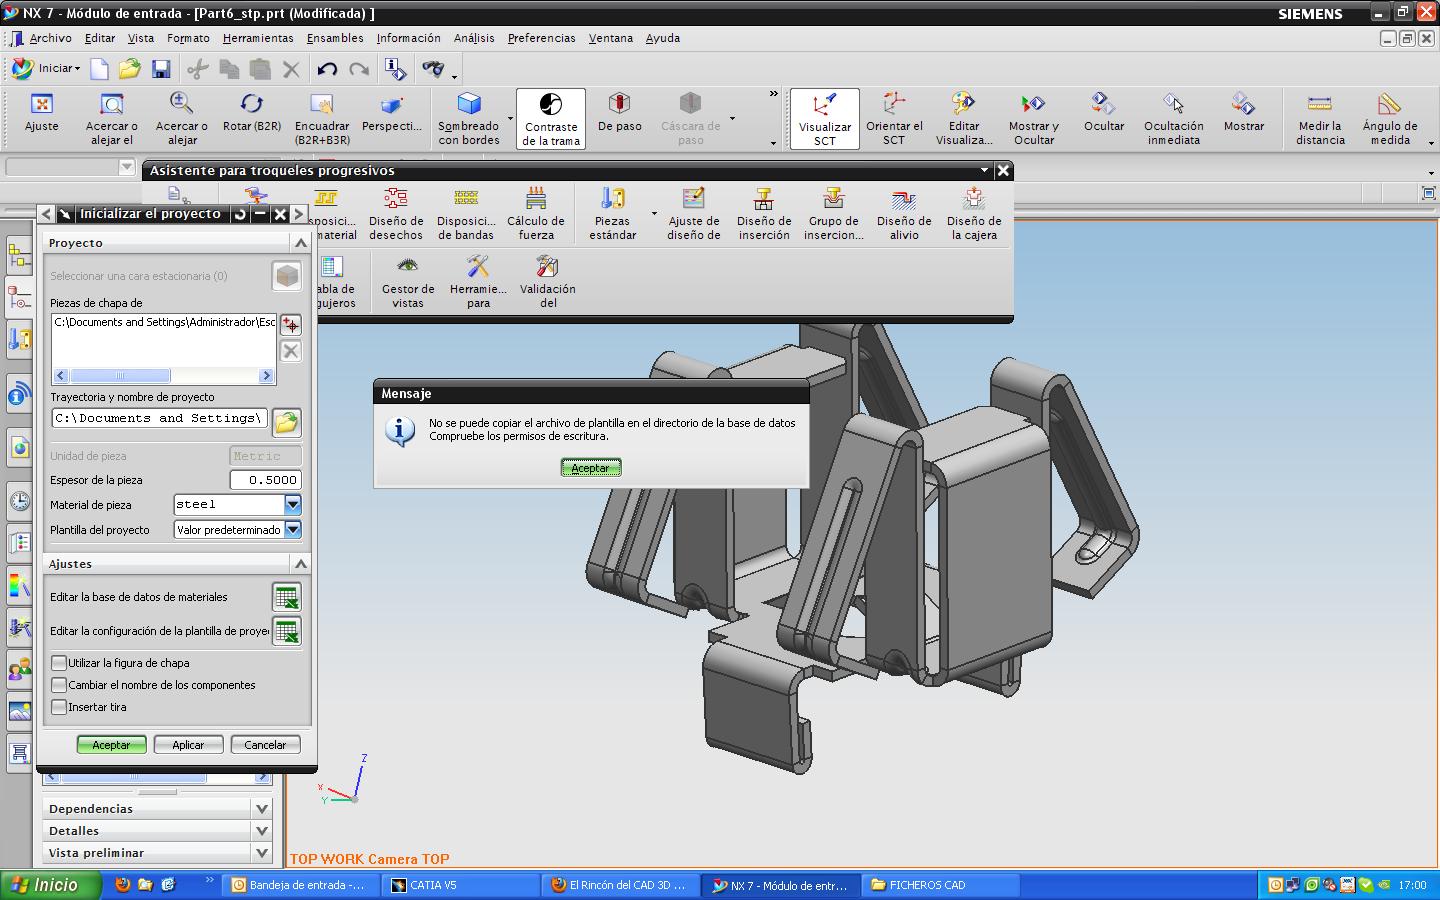Open the Ensambles menu
Screen dimensions: 1440x900
point(335,38)
